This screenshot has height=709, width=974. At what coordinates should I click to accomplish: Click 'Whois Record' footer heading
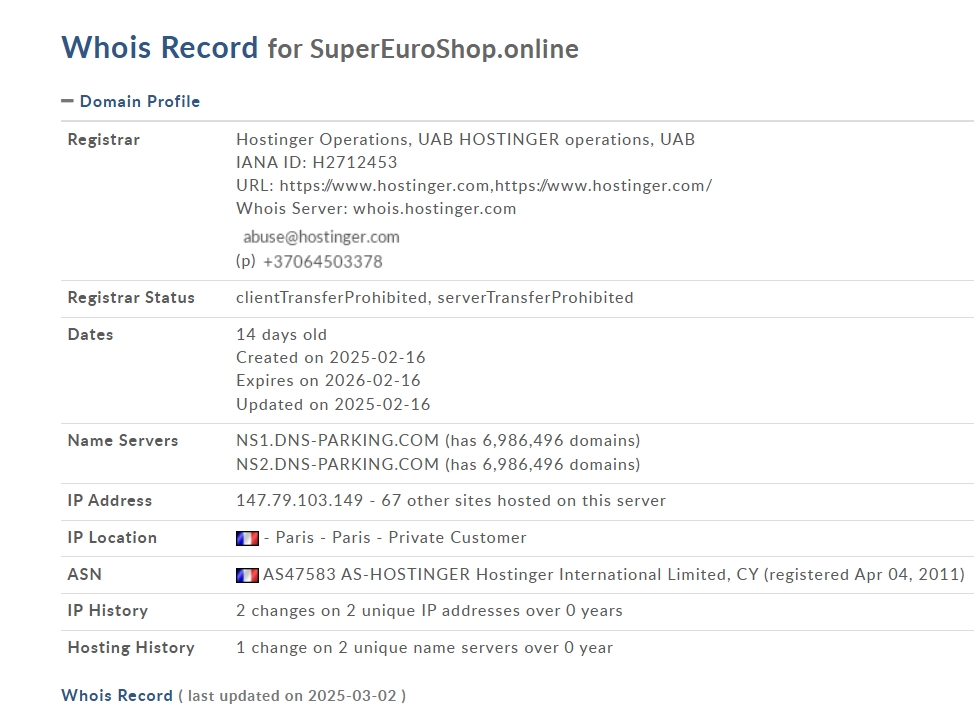(117, 695)
